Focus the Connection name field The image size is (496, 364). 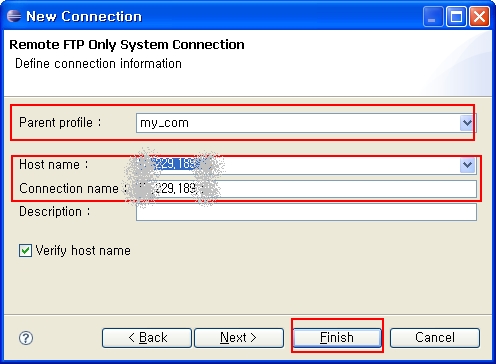tap(306, 189)
